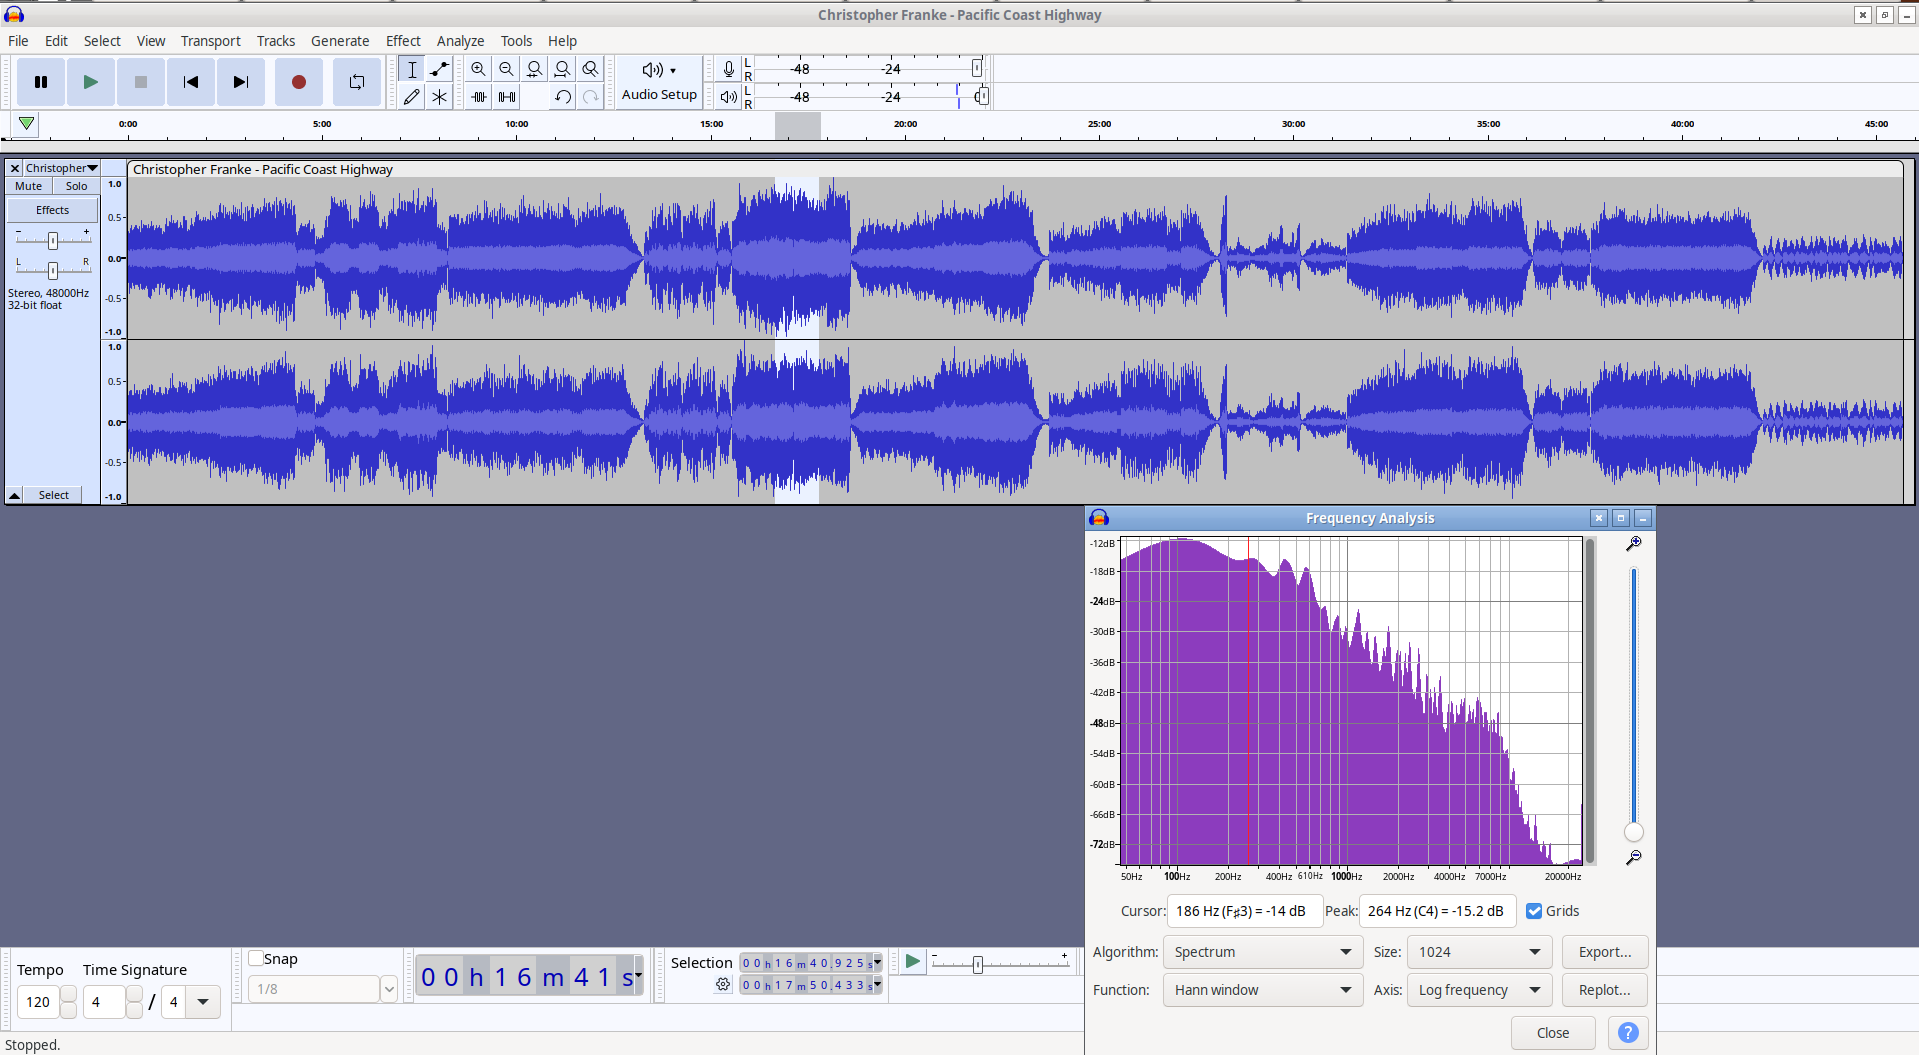Image resolution: width=1919 pixels, height=1055 pixels.
Task: Click the Redo arrow icon
Action: pos(591,96)
